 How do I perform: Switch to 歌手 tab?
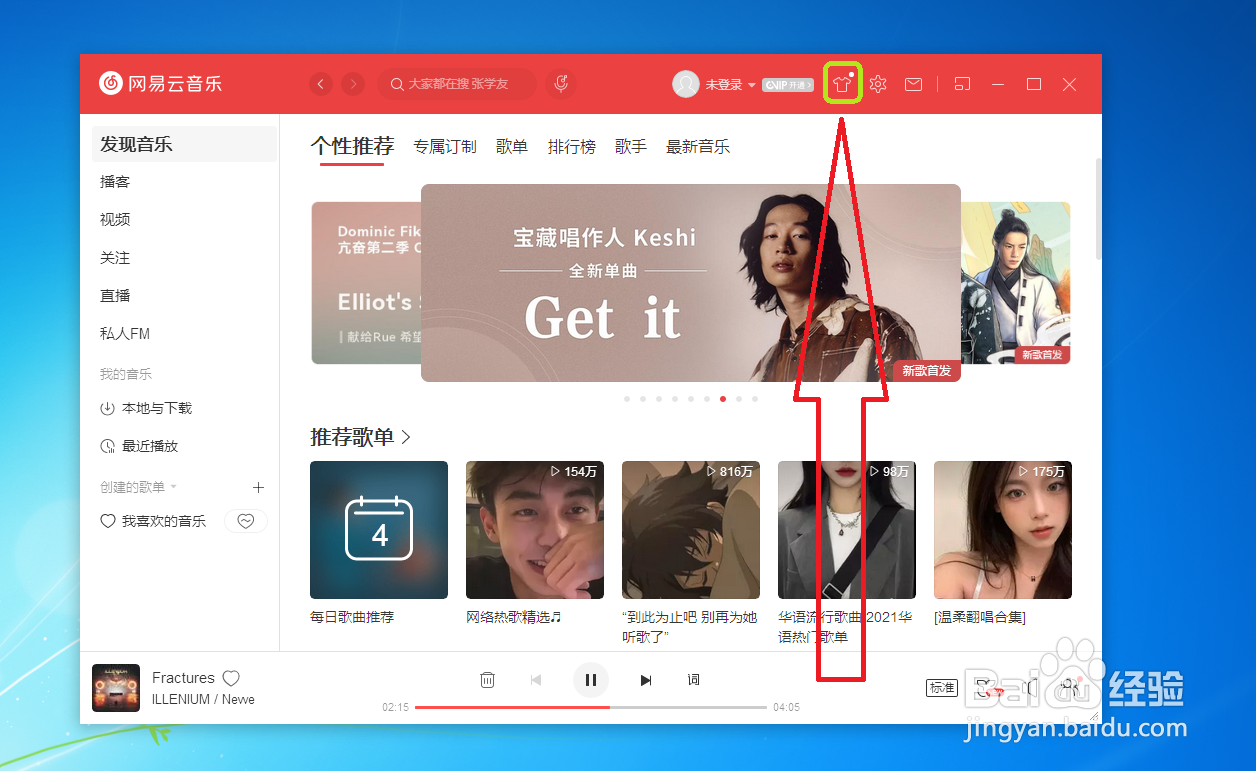(x=631, y=147)
